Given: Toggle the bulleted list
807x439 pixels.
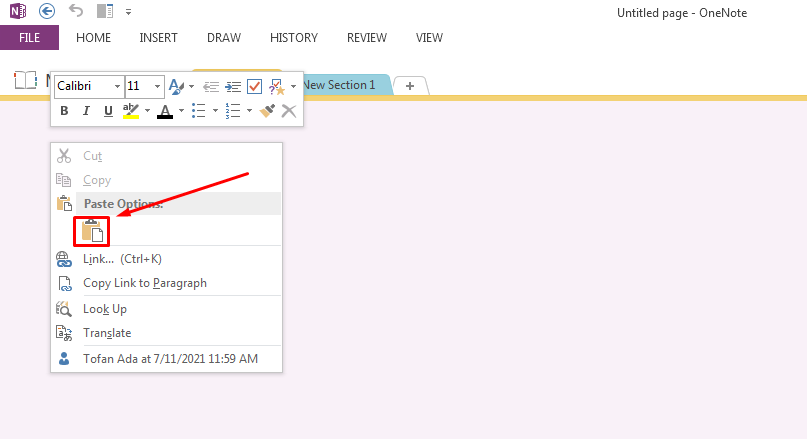Looking at the screenshot, I should pyautogui.click(x=199, y=111).
